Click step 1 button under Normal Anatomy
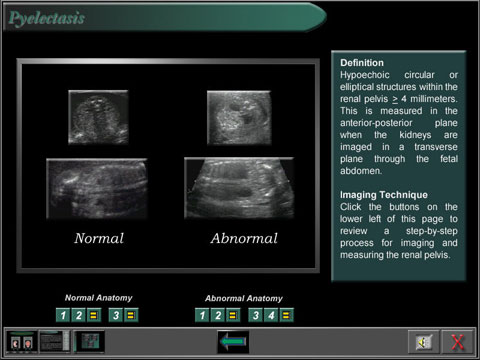 63,315
